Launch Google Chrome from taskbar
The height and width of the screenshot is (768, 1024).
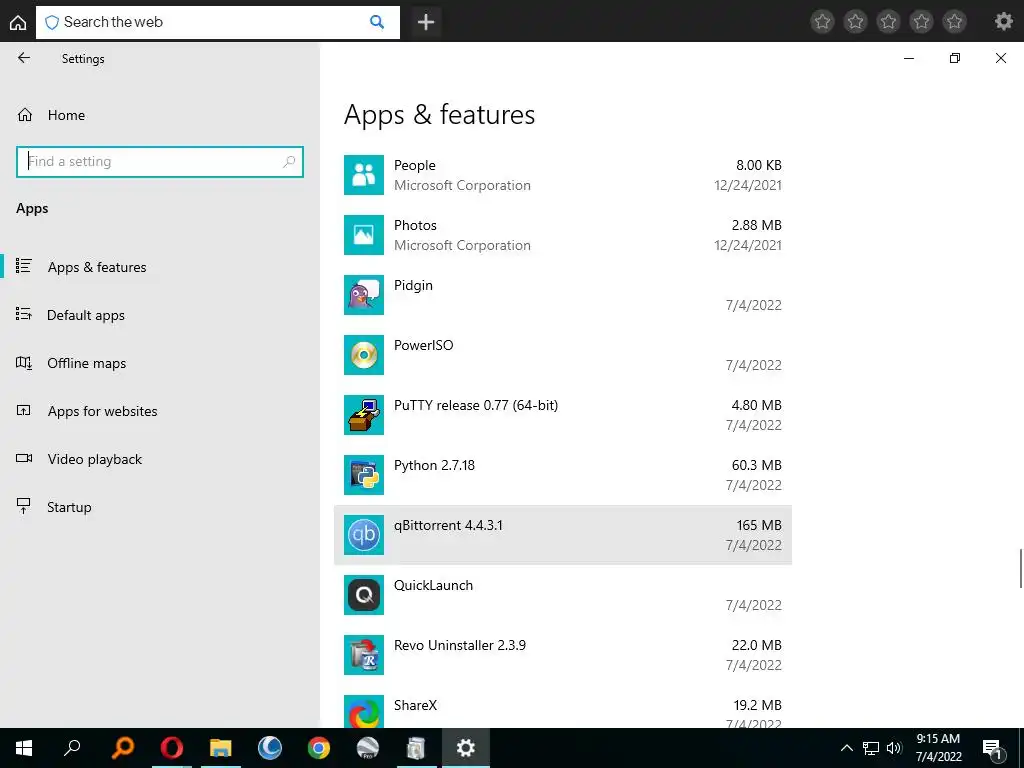319,748
